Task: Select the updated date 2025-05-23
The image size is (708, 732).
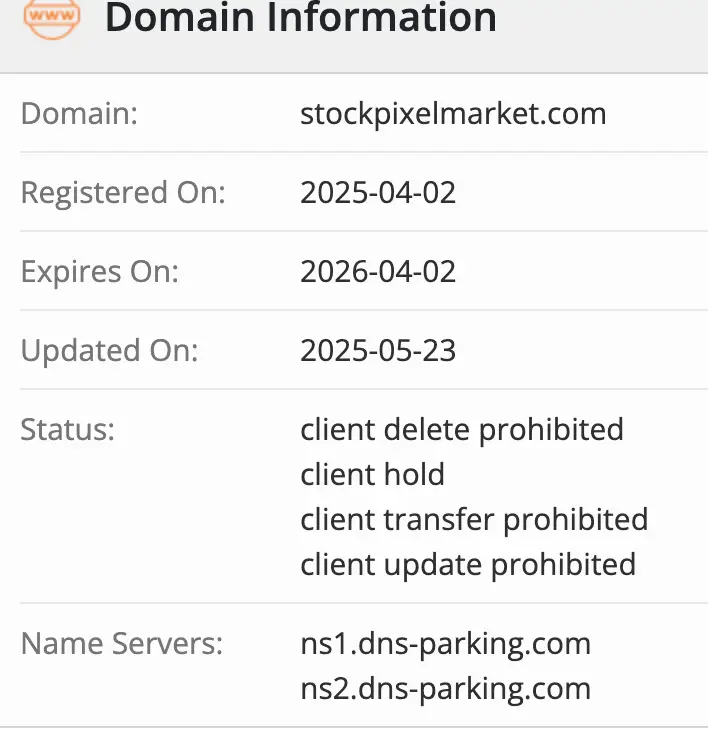Action: point(378,350)
